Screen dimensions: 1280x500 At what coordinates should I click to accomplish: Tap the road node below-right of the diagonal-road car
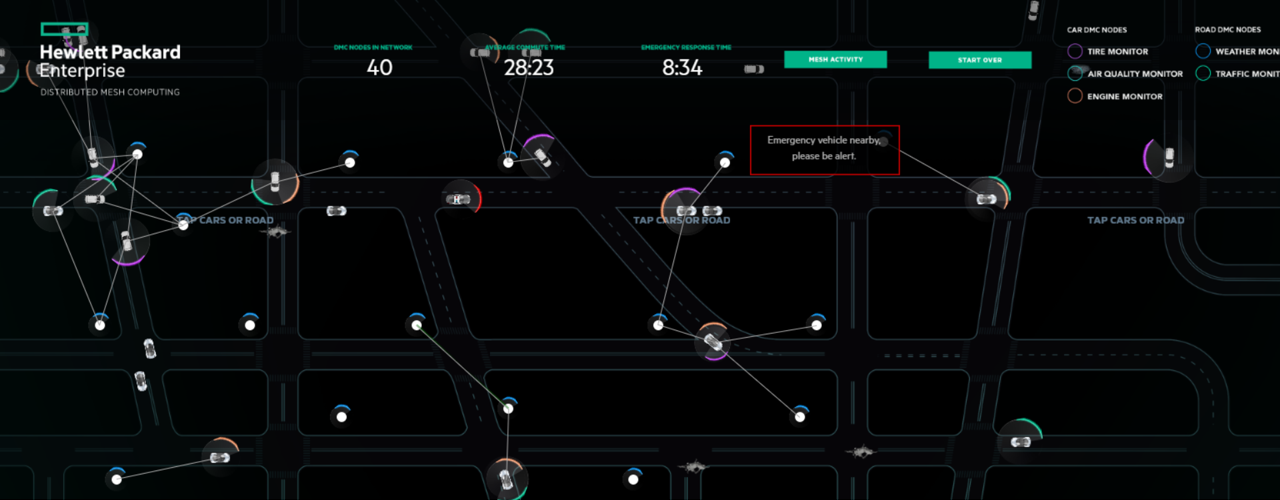799,416
